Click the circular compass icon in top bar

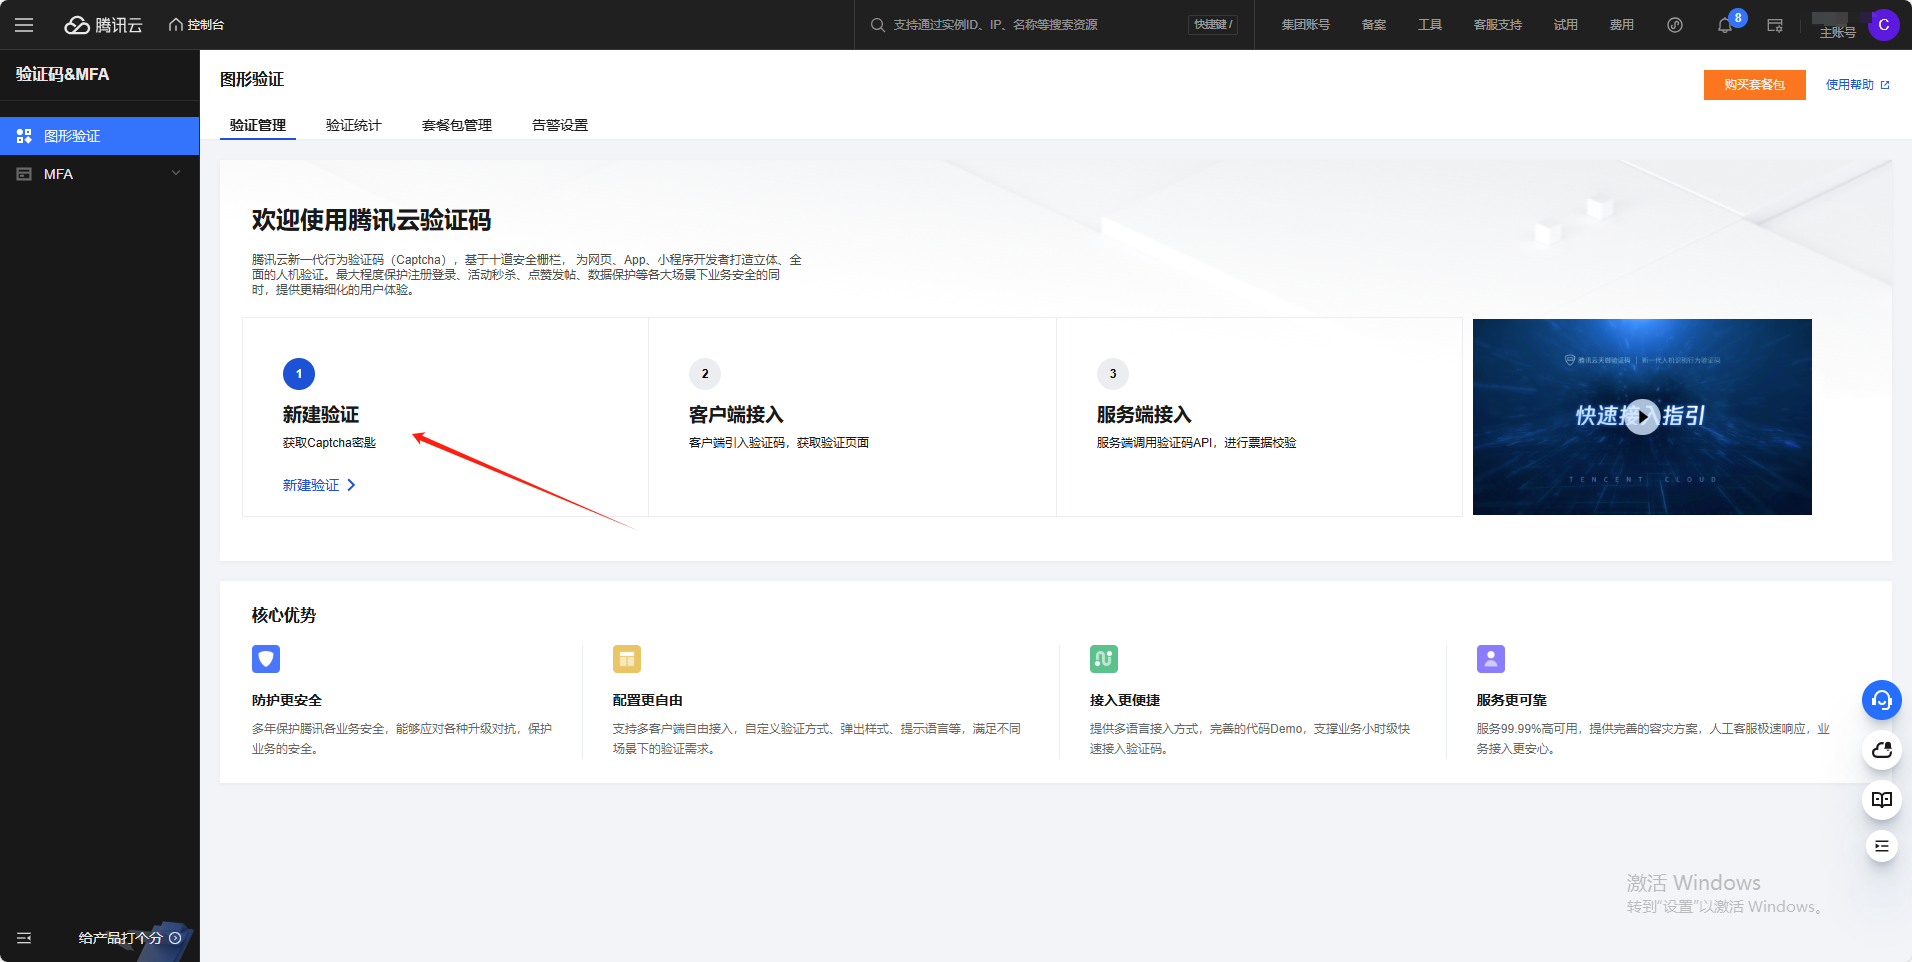pyautogui.click(x=1675, y=25)
